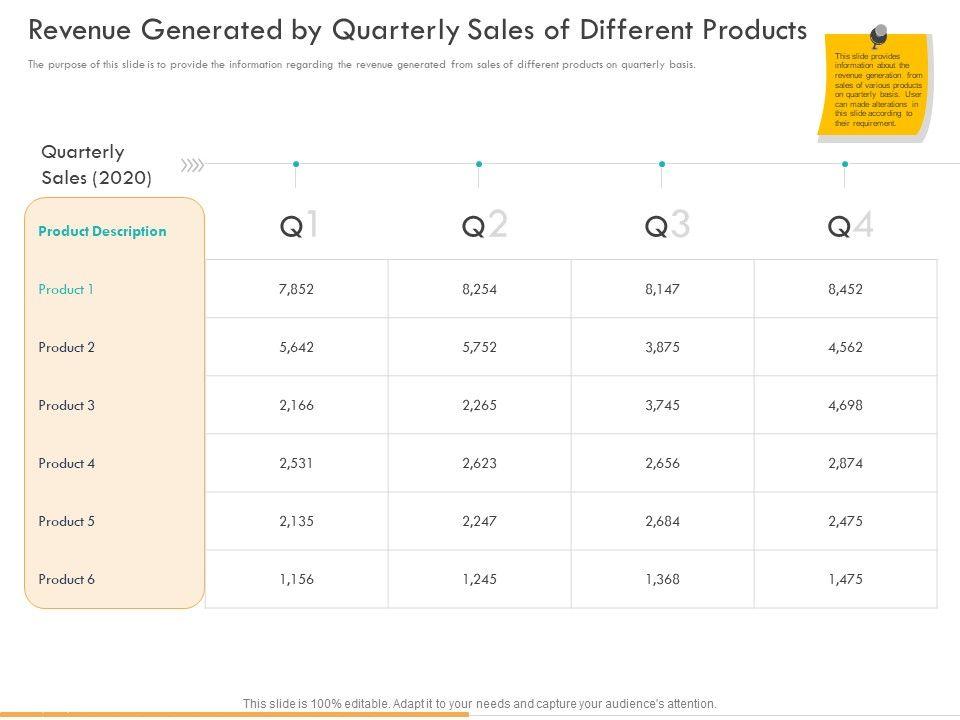
Task: Select the Q1 column heading
Action: click(299, 227)
